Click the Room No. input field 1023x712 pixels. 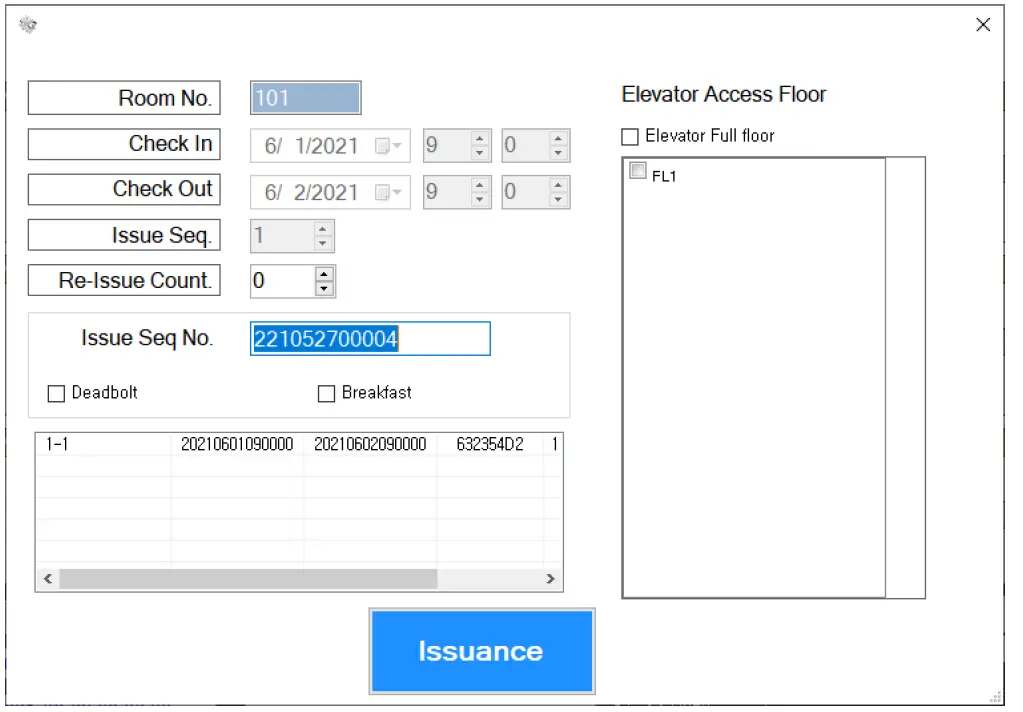pyautogui.click(x=305, y=98)
